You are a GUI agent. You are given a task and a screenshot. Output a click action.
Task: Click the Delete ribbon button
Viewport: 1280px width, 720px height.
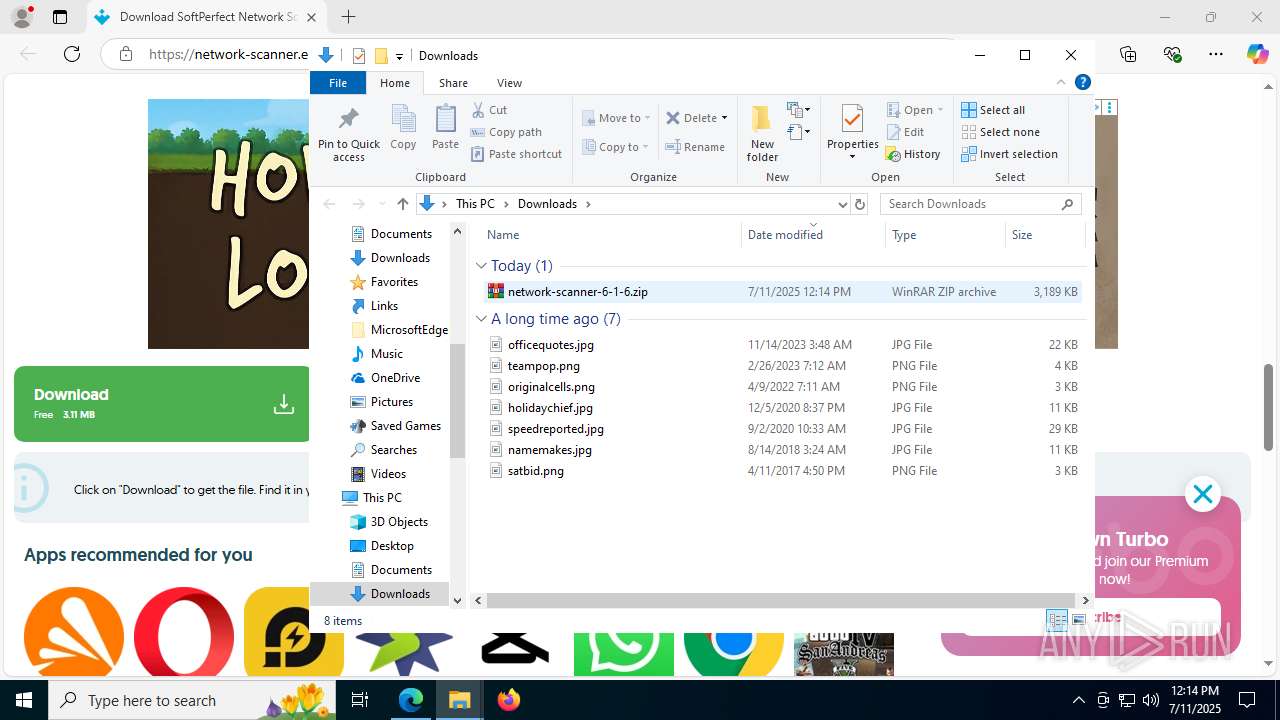point(697,118)
